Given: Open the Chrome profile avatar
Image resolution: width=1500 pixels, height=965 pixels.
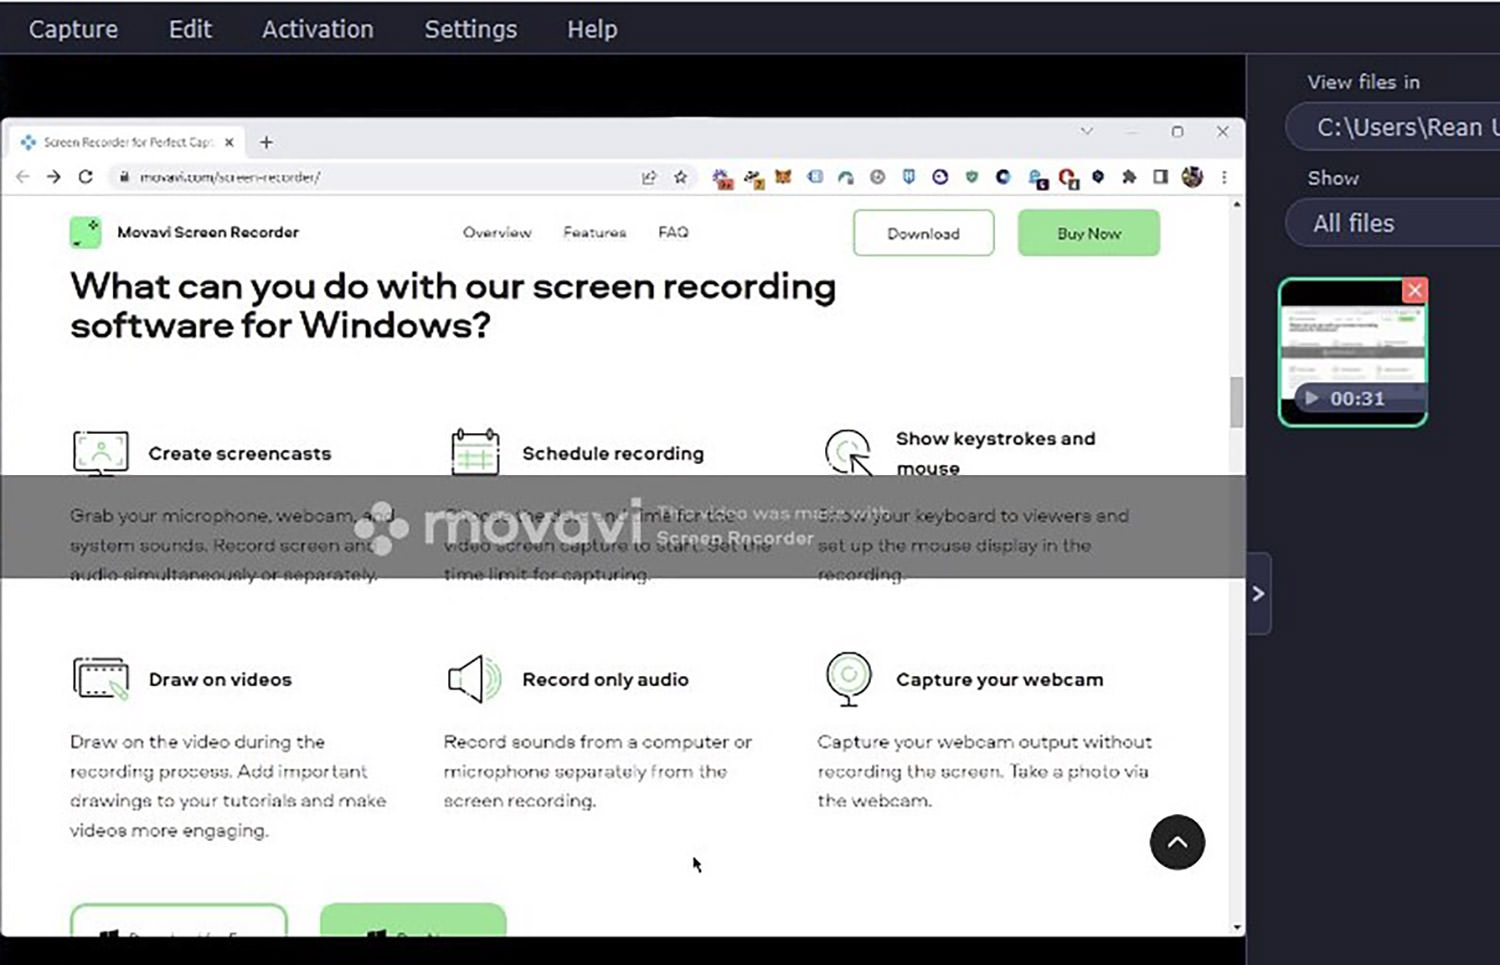Looking at the screenshot, I should click(1192, 177).
